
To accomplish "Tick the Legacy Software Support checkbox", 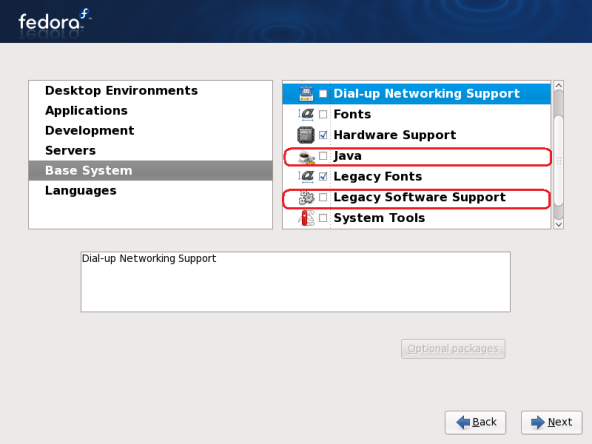I will [323, 197].
